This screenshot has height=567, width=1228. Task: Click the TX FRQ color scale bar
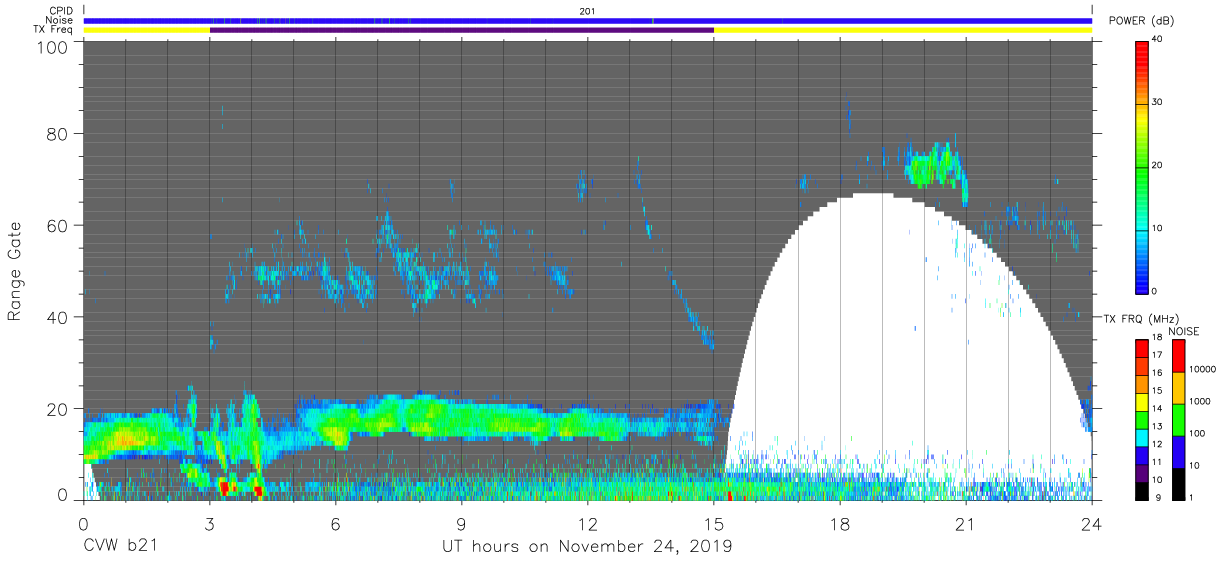tap(1141, 419)
